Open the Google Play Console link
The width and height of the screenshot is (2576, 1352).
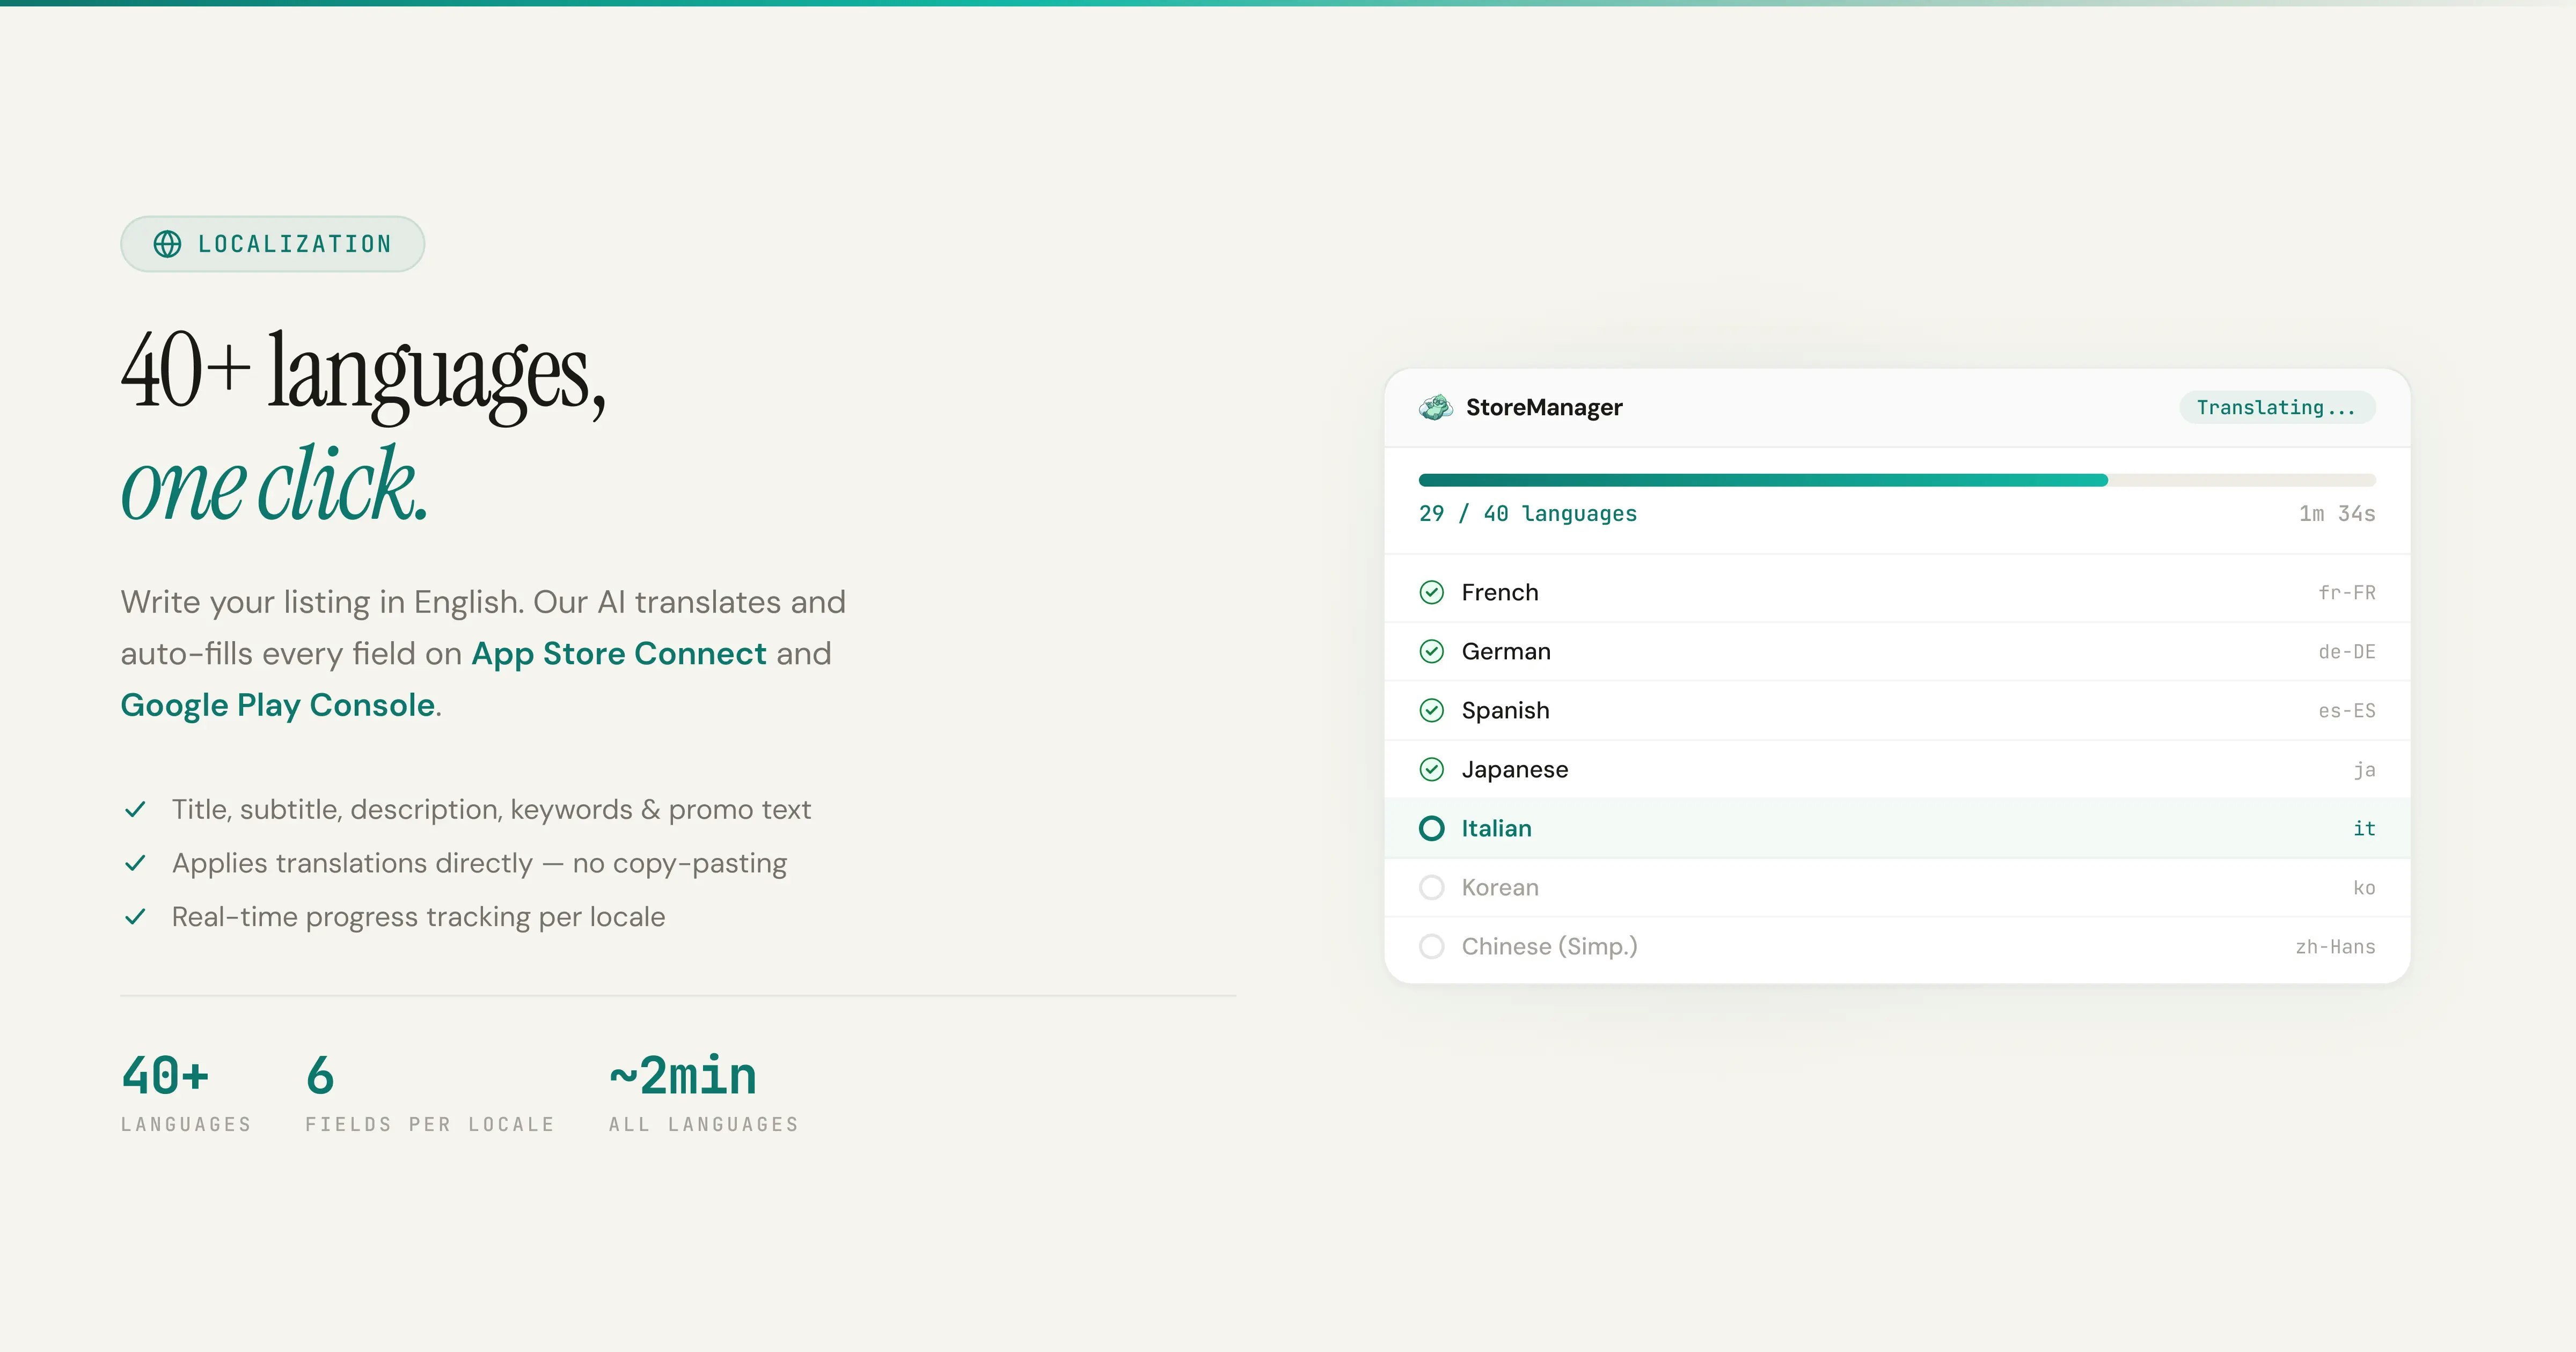coord(276,705)
